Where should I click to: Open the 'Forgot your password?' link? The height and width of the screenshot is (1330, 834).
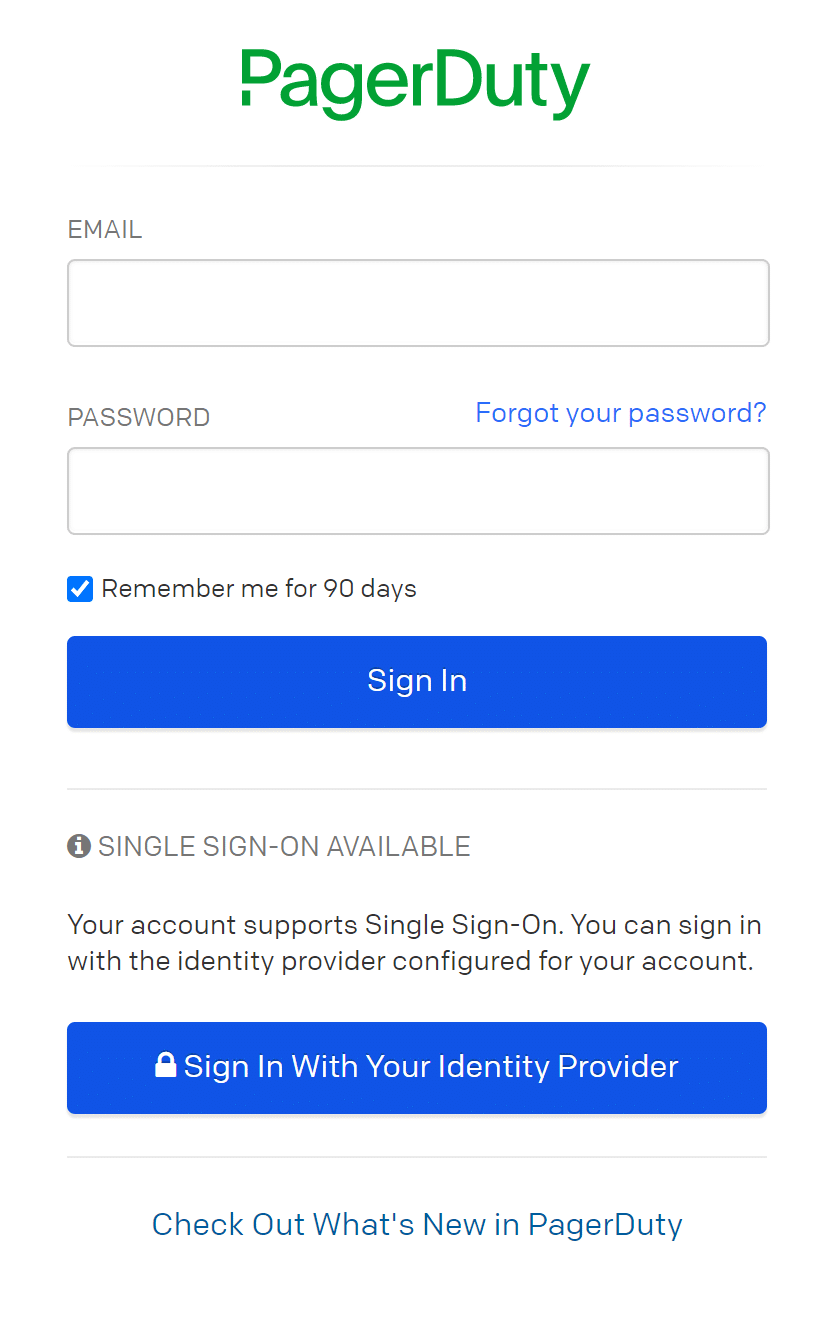tap(620, 413)
